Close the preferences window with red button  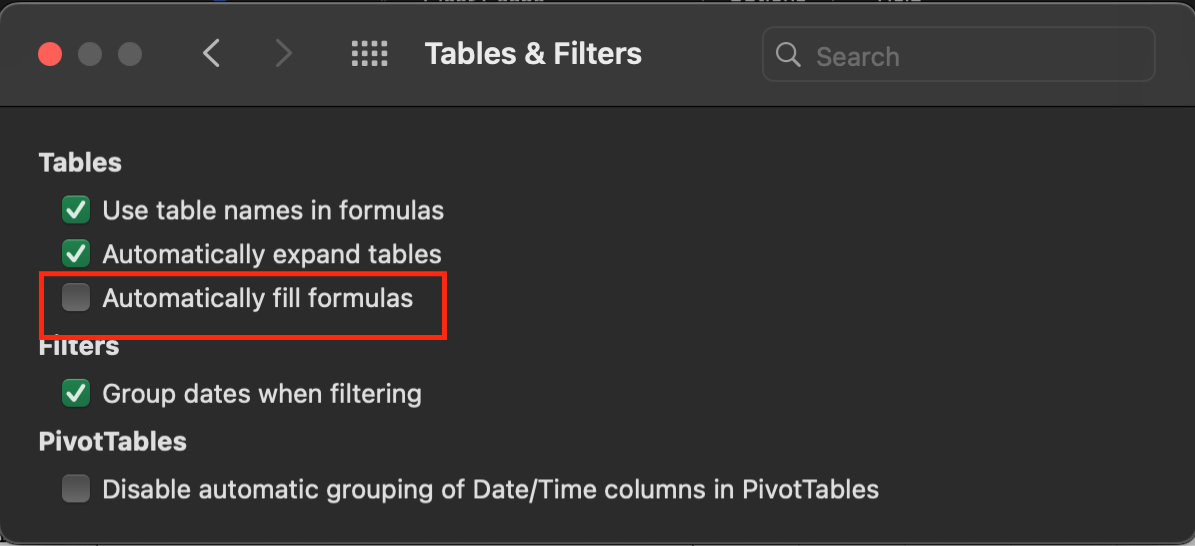pos(50,54)
